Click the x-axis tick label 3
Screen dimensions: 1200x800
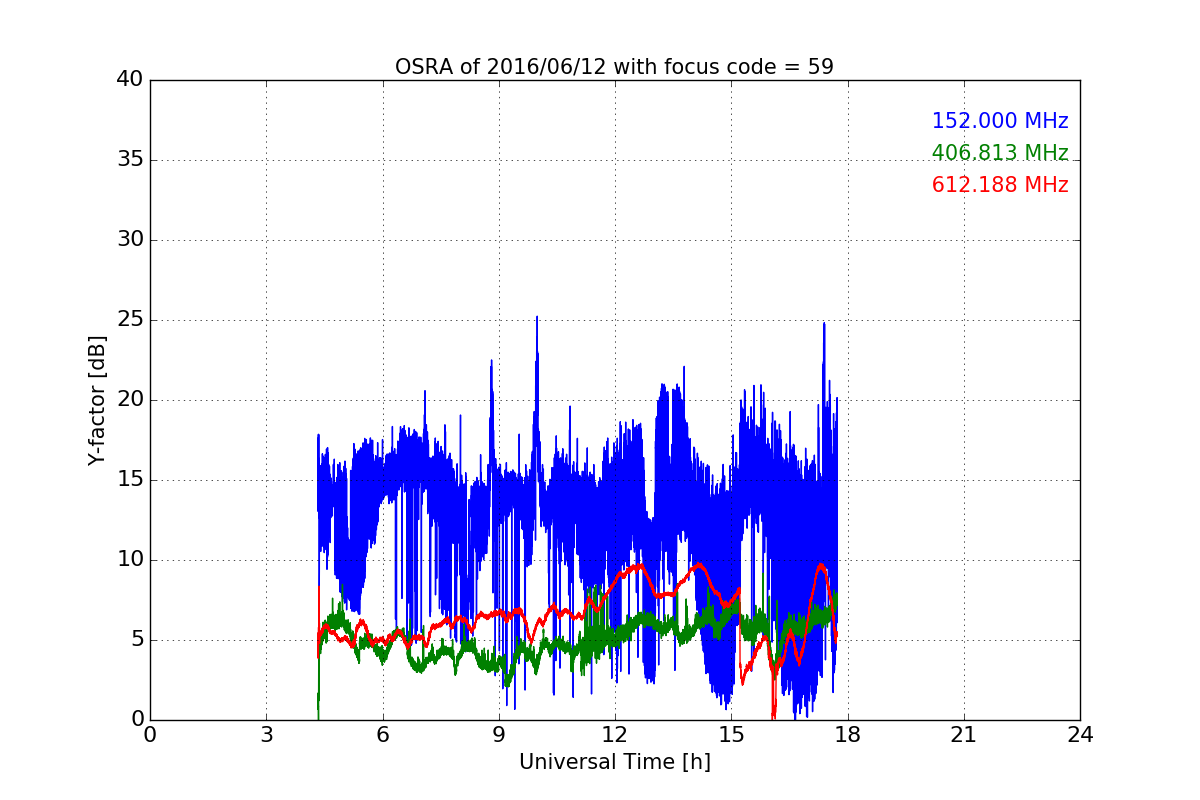pos(266,734)
